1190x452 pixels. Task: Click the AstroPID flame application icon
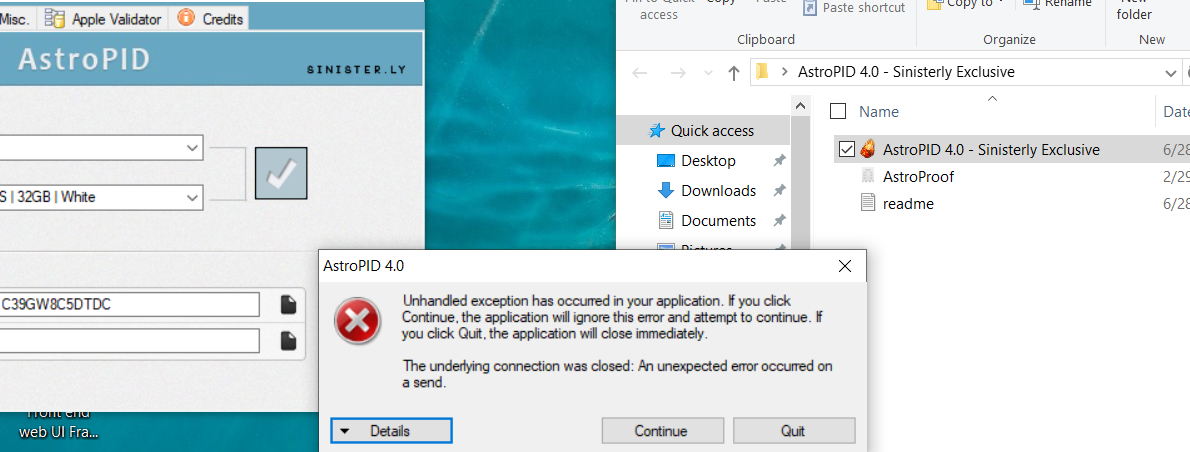click(x=869, y=149)
